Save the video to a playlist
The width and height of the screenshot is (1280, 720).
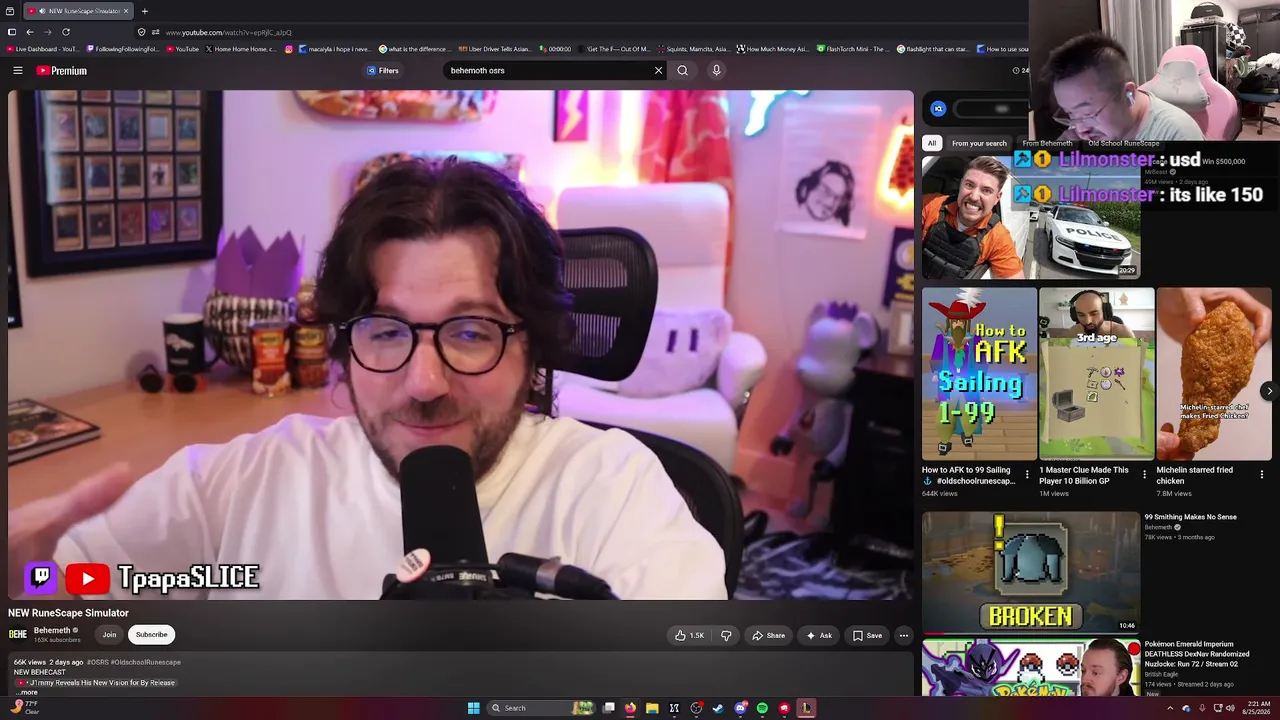point(867,635)
